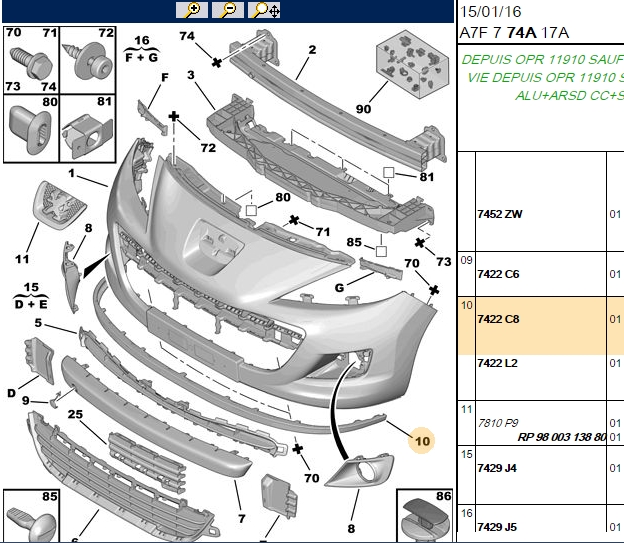Screen dimensions: 624x543
Task: Click the screw thumbnail labeled 70 71
Action: click(x=31, y=60)
